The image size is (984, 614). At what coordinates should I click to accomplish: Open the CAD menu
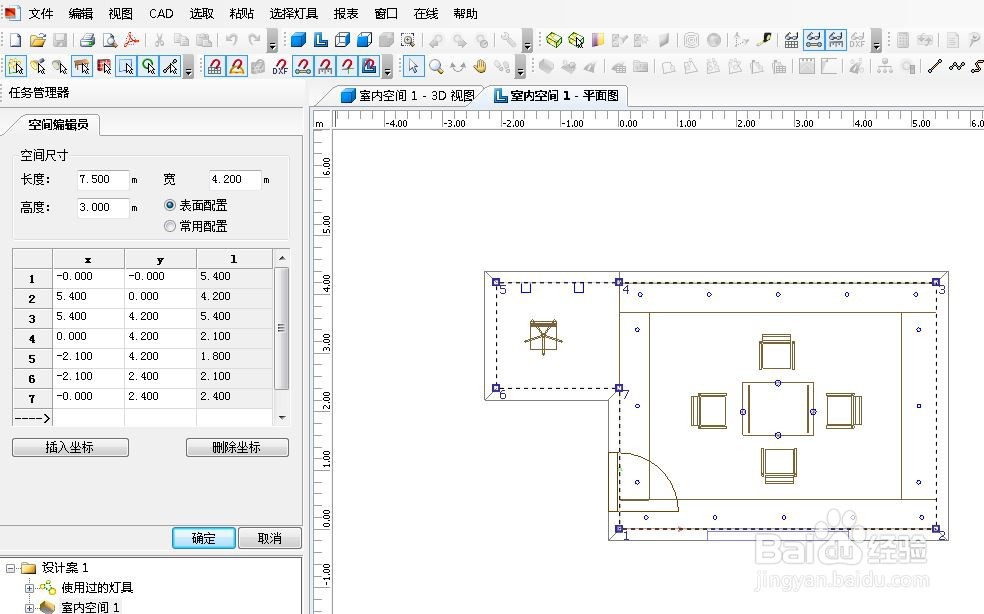pyautogui.click(x=161, y=13)
